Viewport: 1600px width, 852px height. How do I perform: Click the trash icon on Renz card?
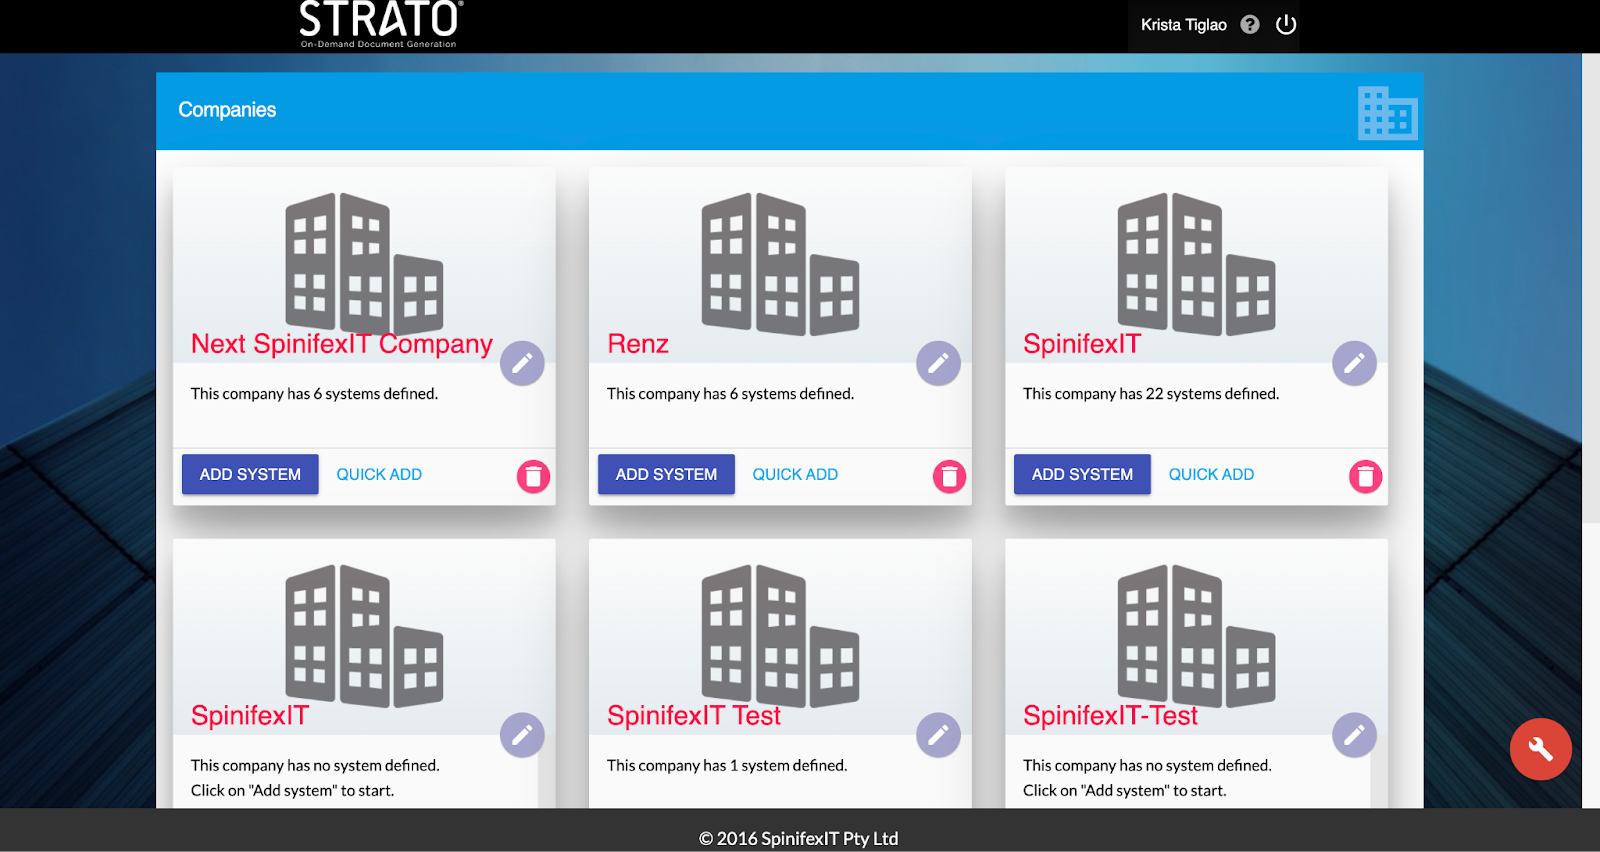point(949,476)
